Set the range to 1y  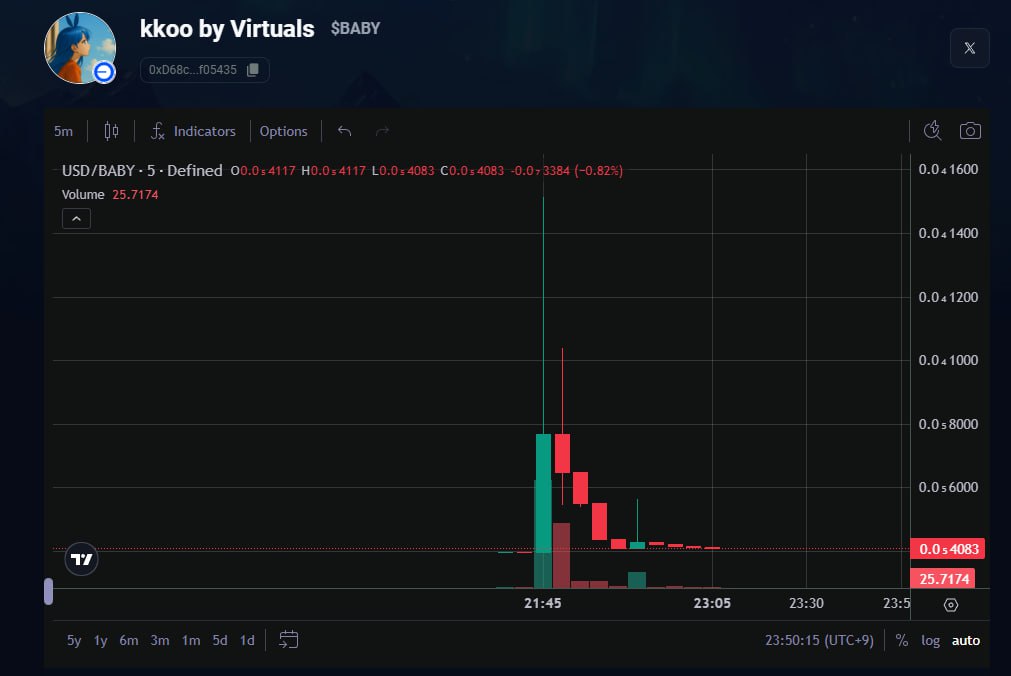[100, 640]
